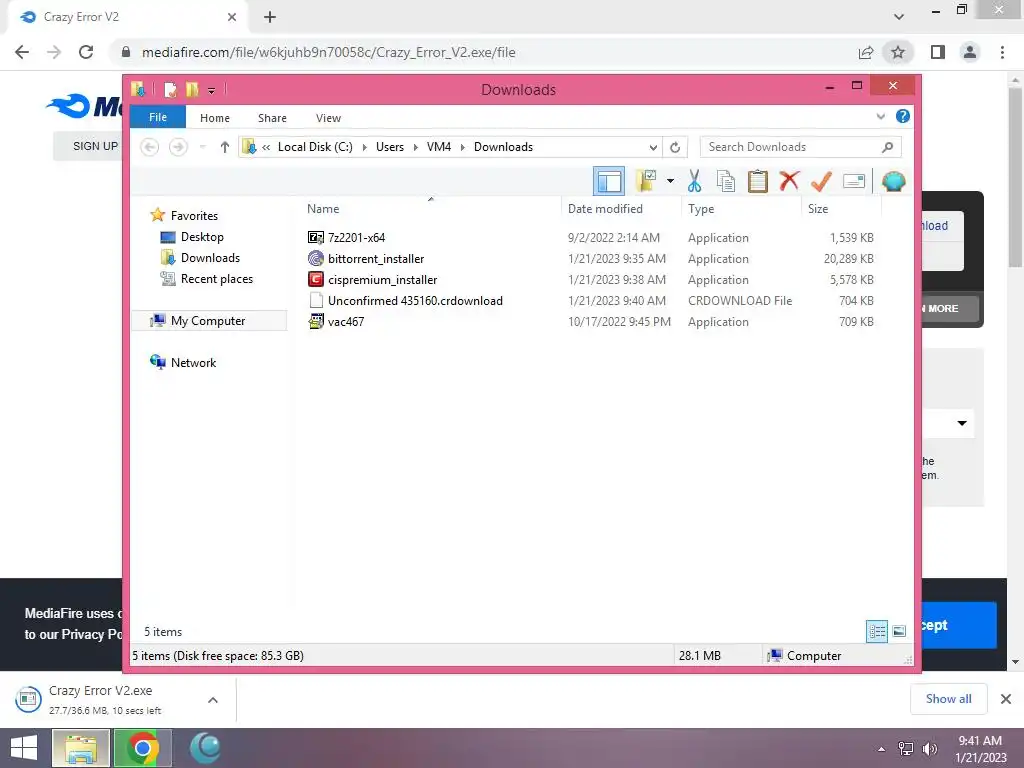The height and width of the screenshot is (768, 1024).
Task: Open recent locations dropdown arrow
Action: [202, 147]
